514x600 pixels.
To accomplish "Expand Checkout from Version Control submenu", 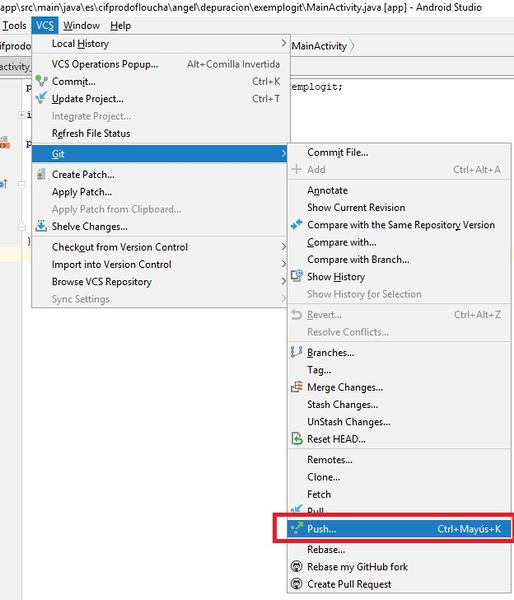I will point(284,247).
